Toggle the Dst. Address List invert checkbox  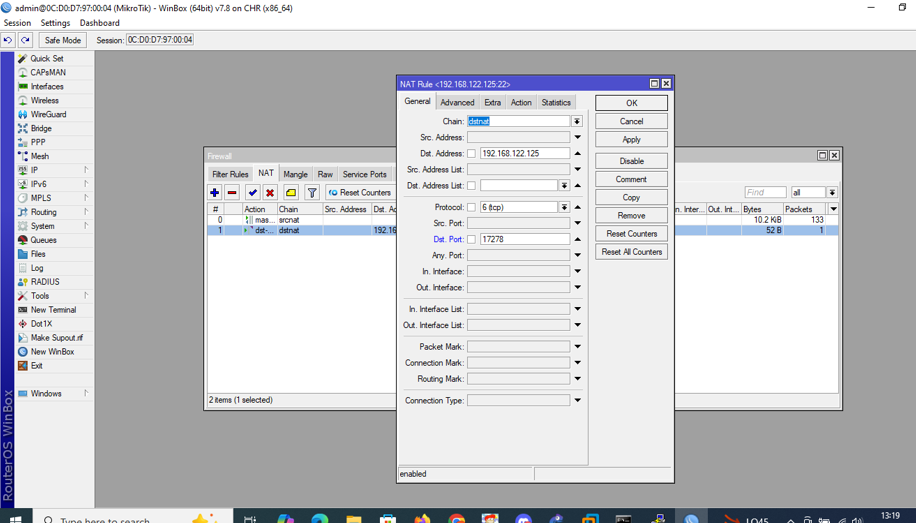coord(471,186)
